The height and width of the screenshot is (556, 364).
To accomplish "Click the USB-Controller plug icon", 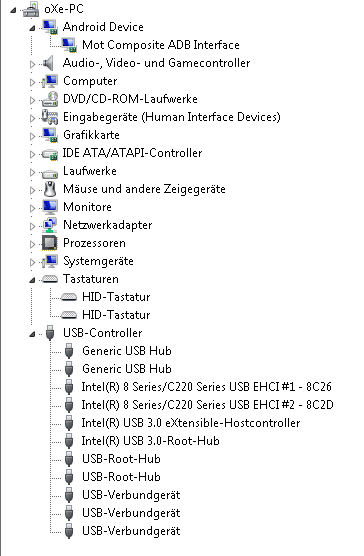I will tap(50, 333).
